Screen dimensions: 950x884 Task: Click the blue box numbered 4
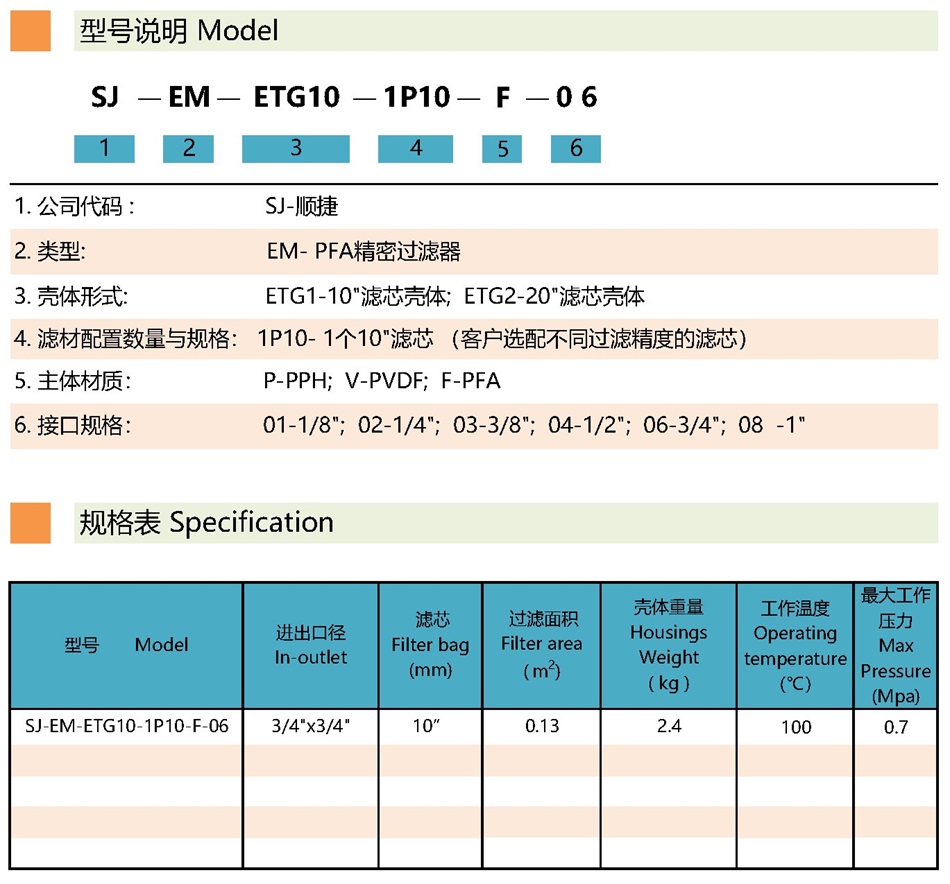tap(416, 149)
